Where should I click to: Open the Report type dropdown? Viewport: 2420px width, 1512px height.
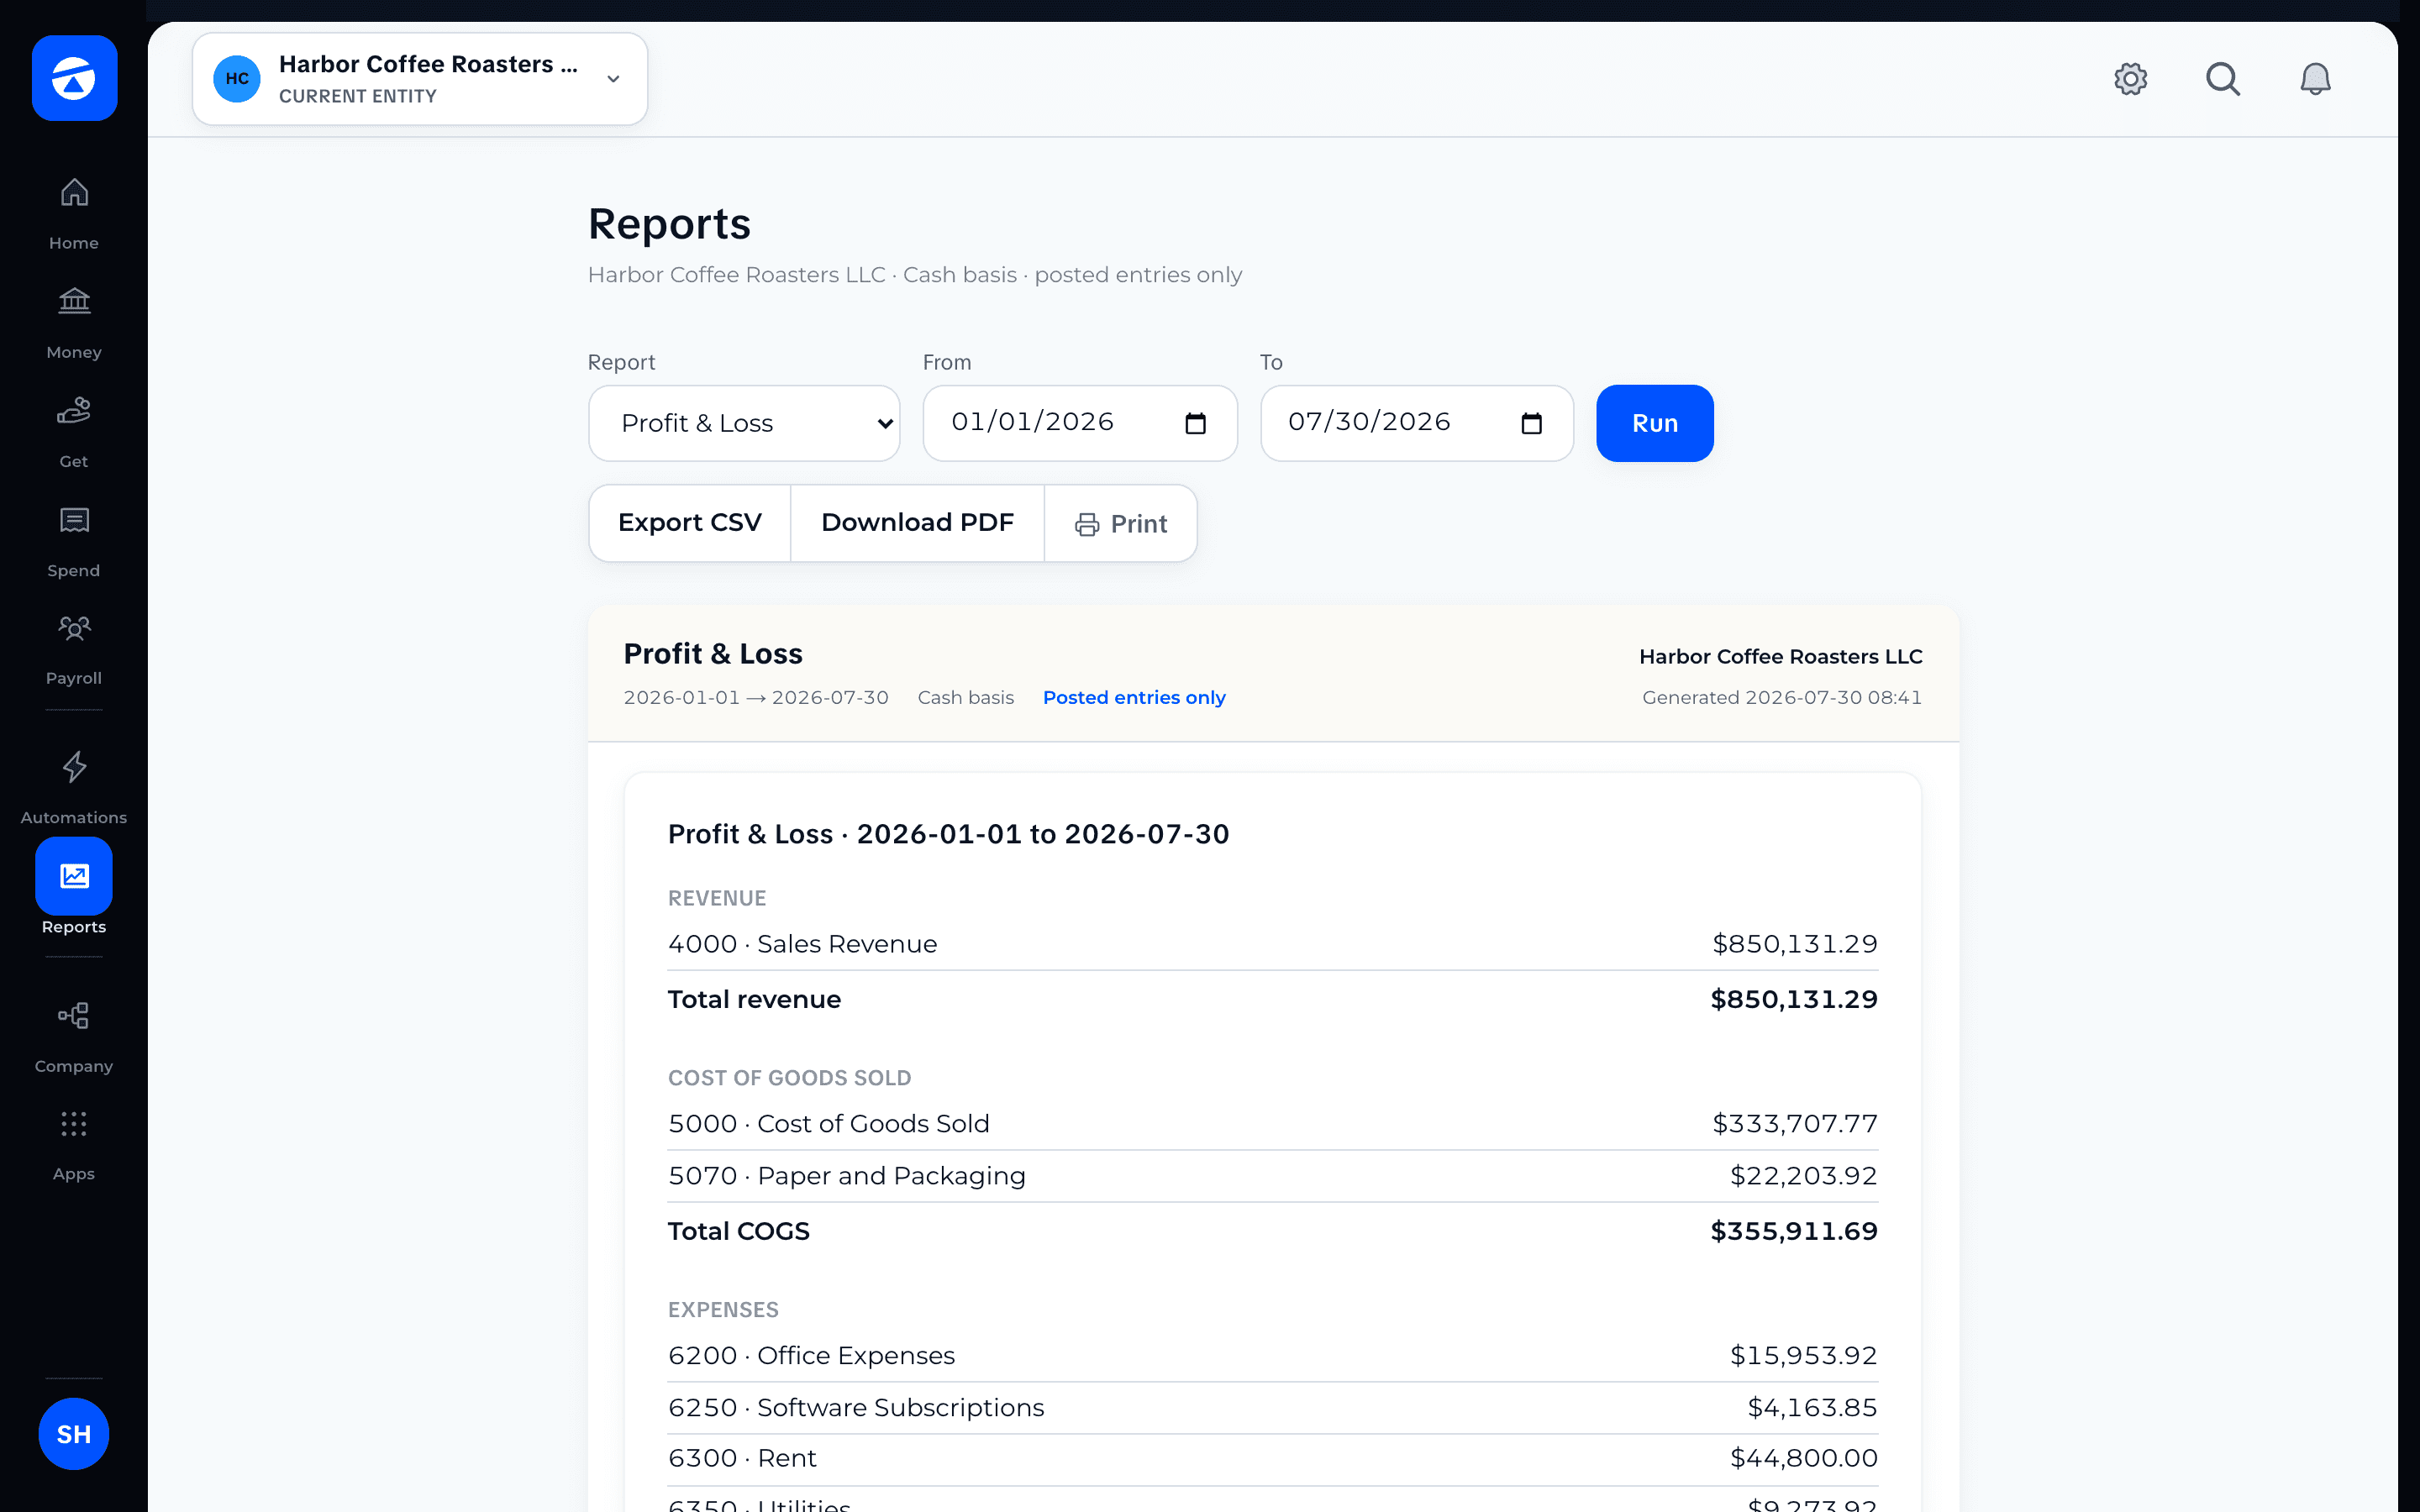(744, 423)
